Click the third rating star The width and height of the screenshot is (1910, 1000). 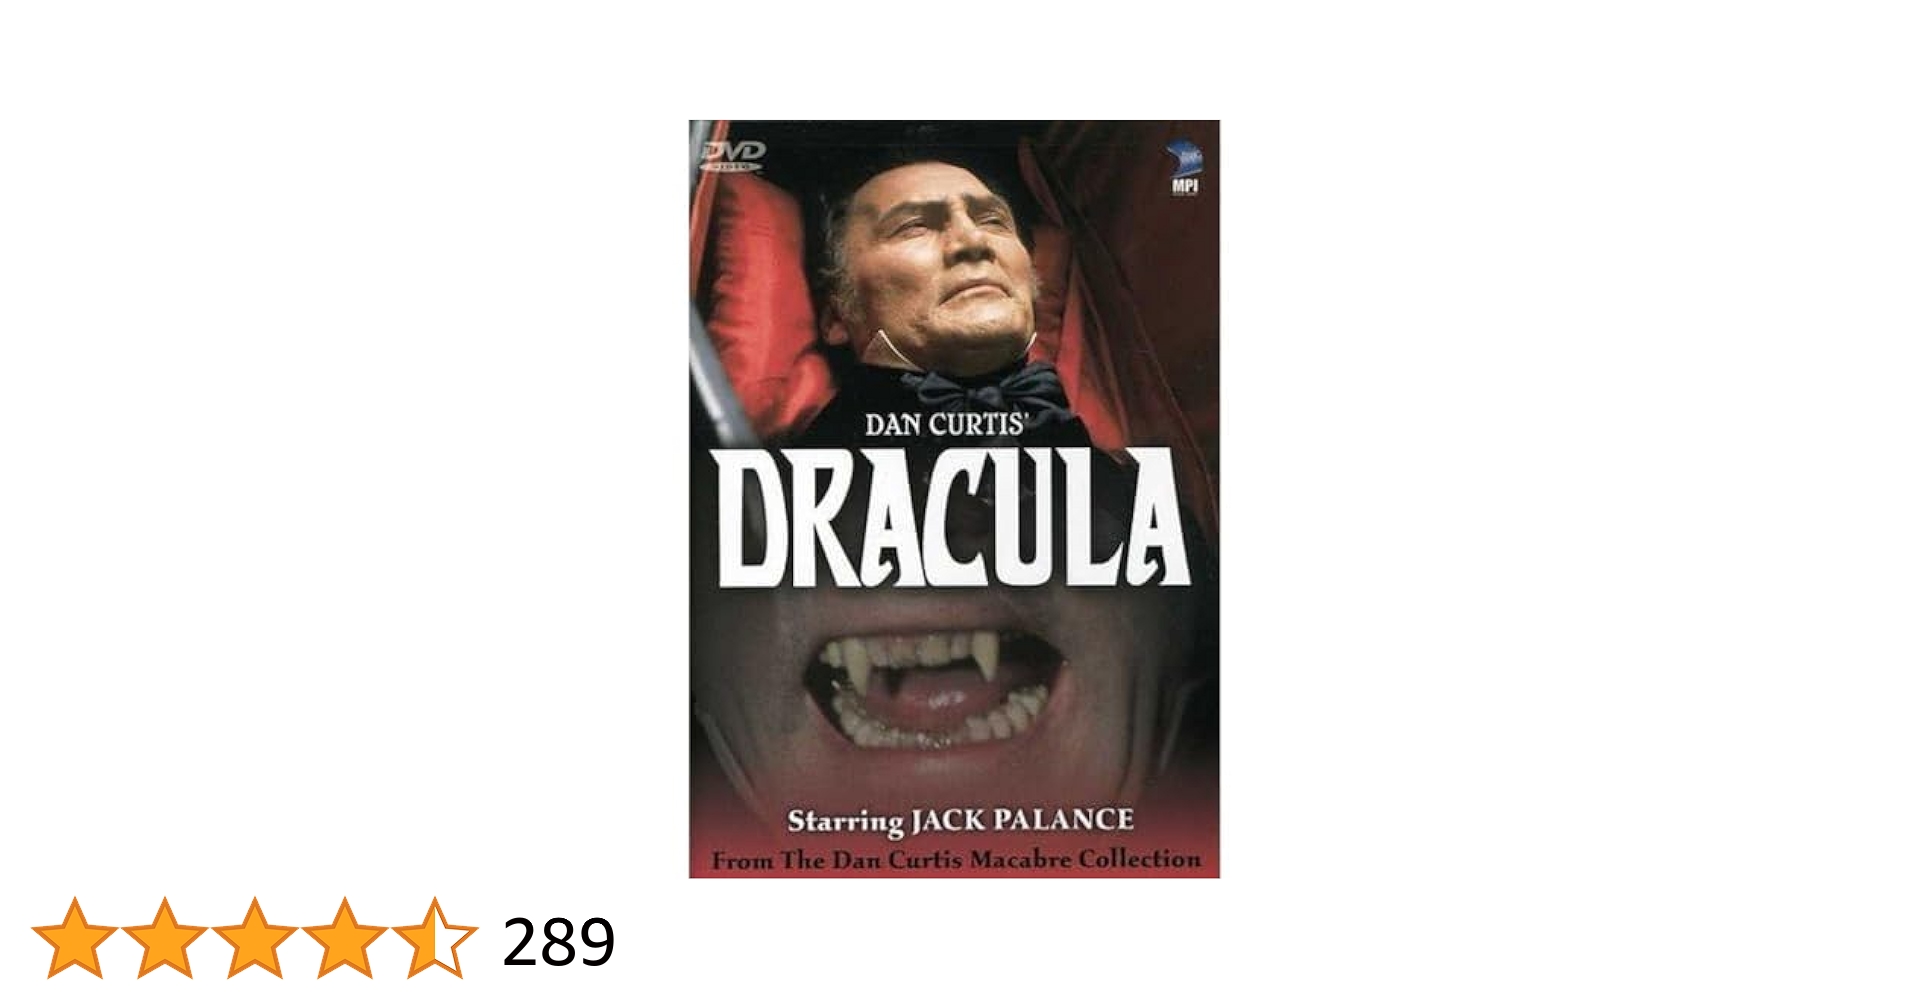tap(254, 938)
